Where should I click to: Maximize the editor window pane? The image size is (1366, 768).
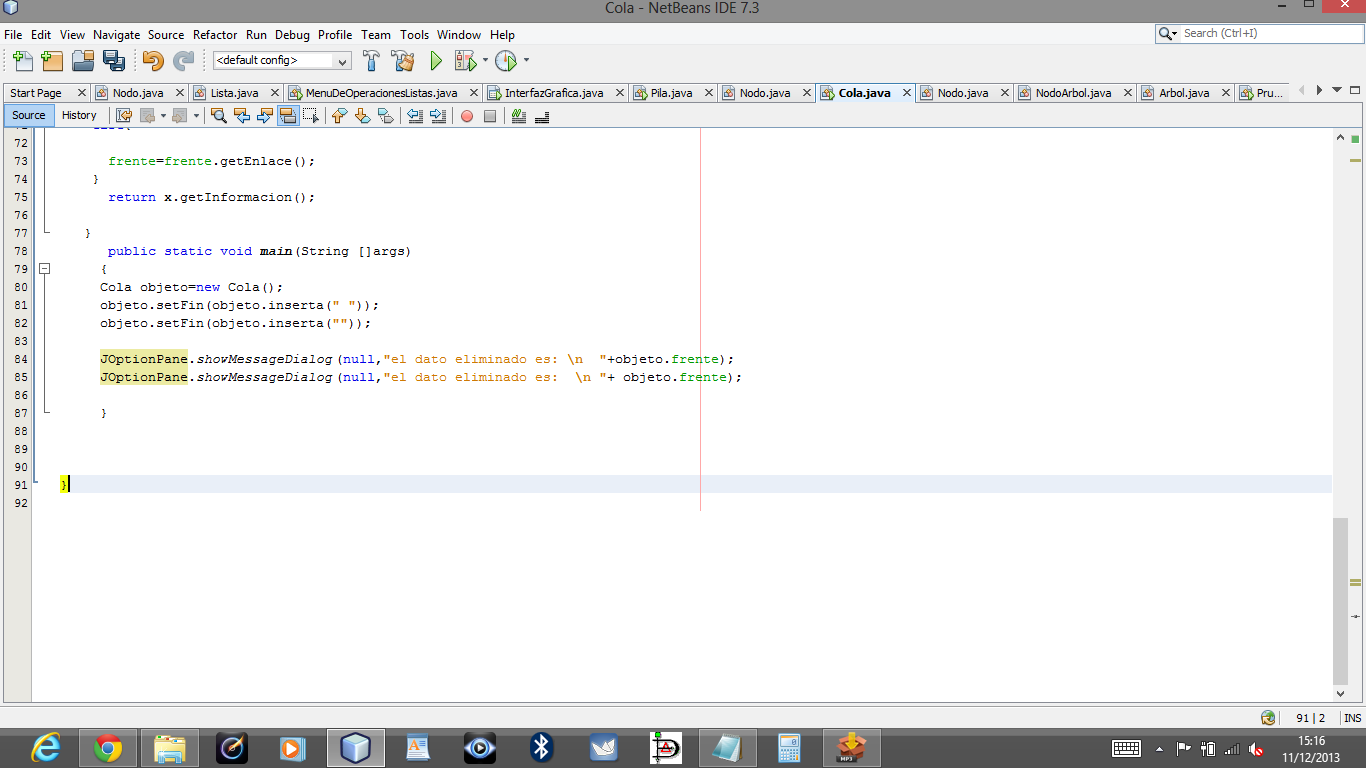coord(1355,90)
